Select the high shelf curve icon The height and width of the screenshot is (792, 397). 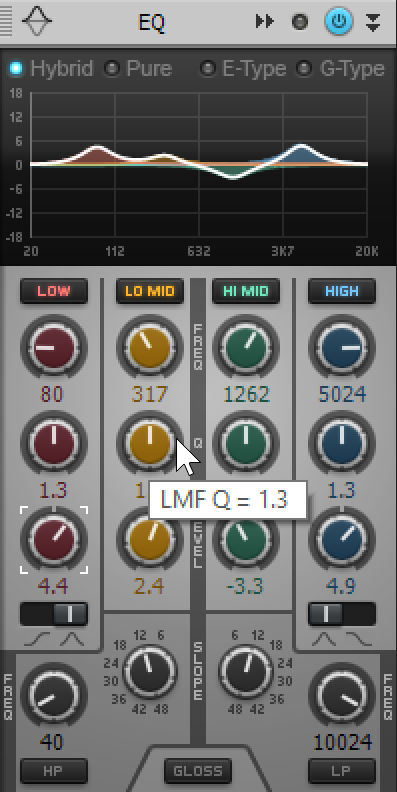tap(360, 640)
